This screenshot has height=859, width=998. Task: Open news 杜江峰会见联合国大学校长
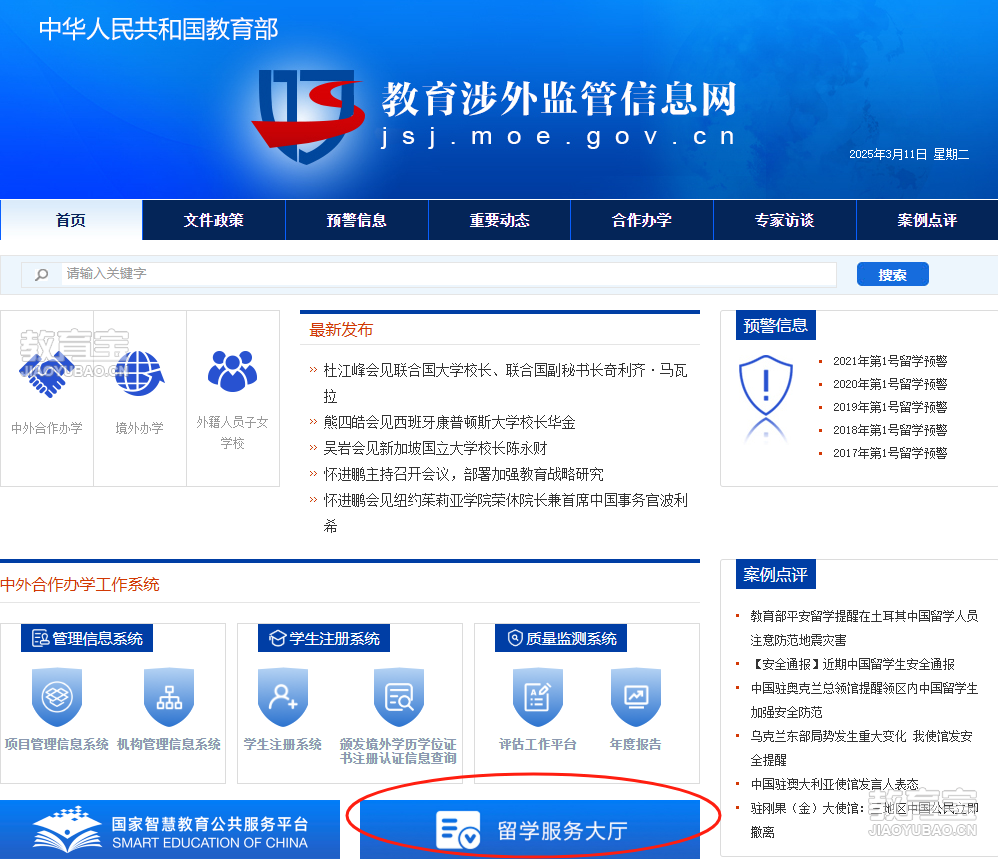click(x=505, y=383)
